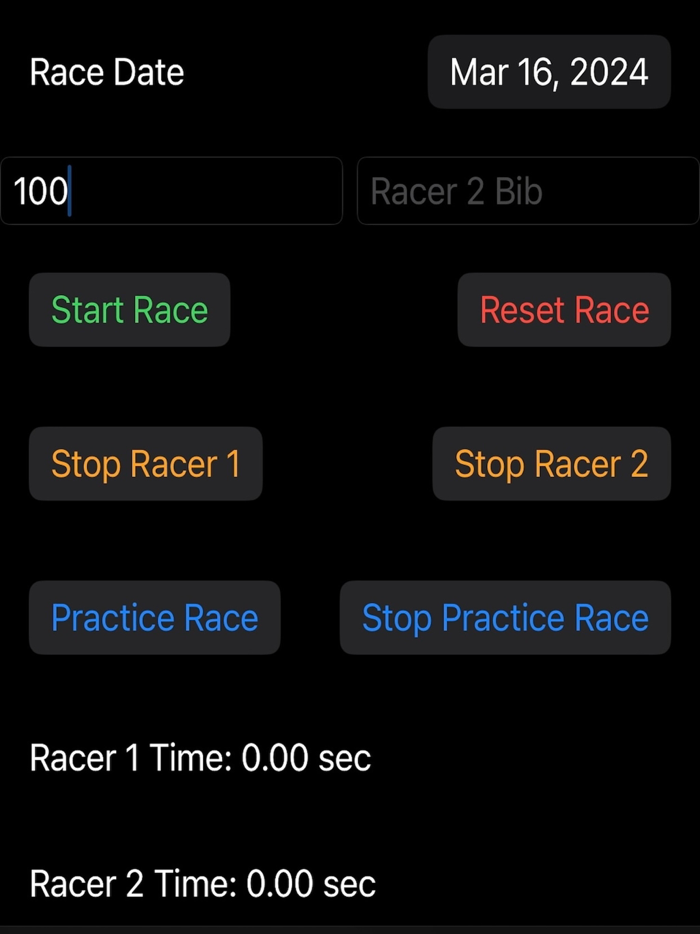Choose the date button to change race date
The height and width of the screenshot is (934, 700).
tap(549, 71)
